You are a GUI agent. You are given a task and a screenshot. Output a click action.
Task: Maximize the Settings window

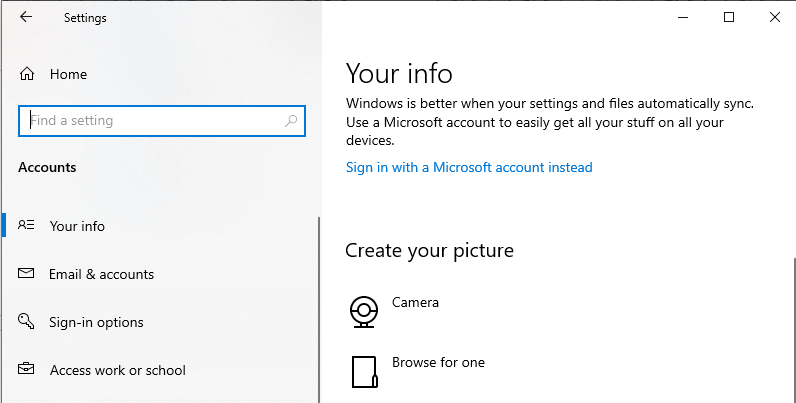coord(728,17)
